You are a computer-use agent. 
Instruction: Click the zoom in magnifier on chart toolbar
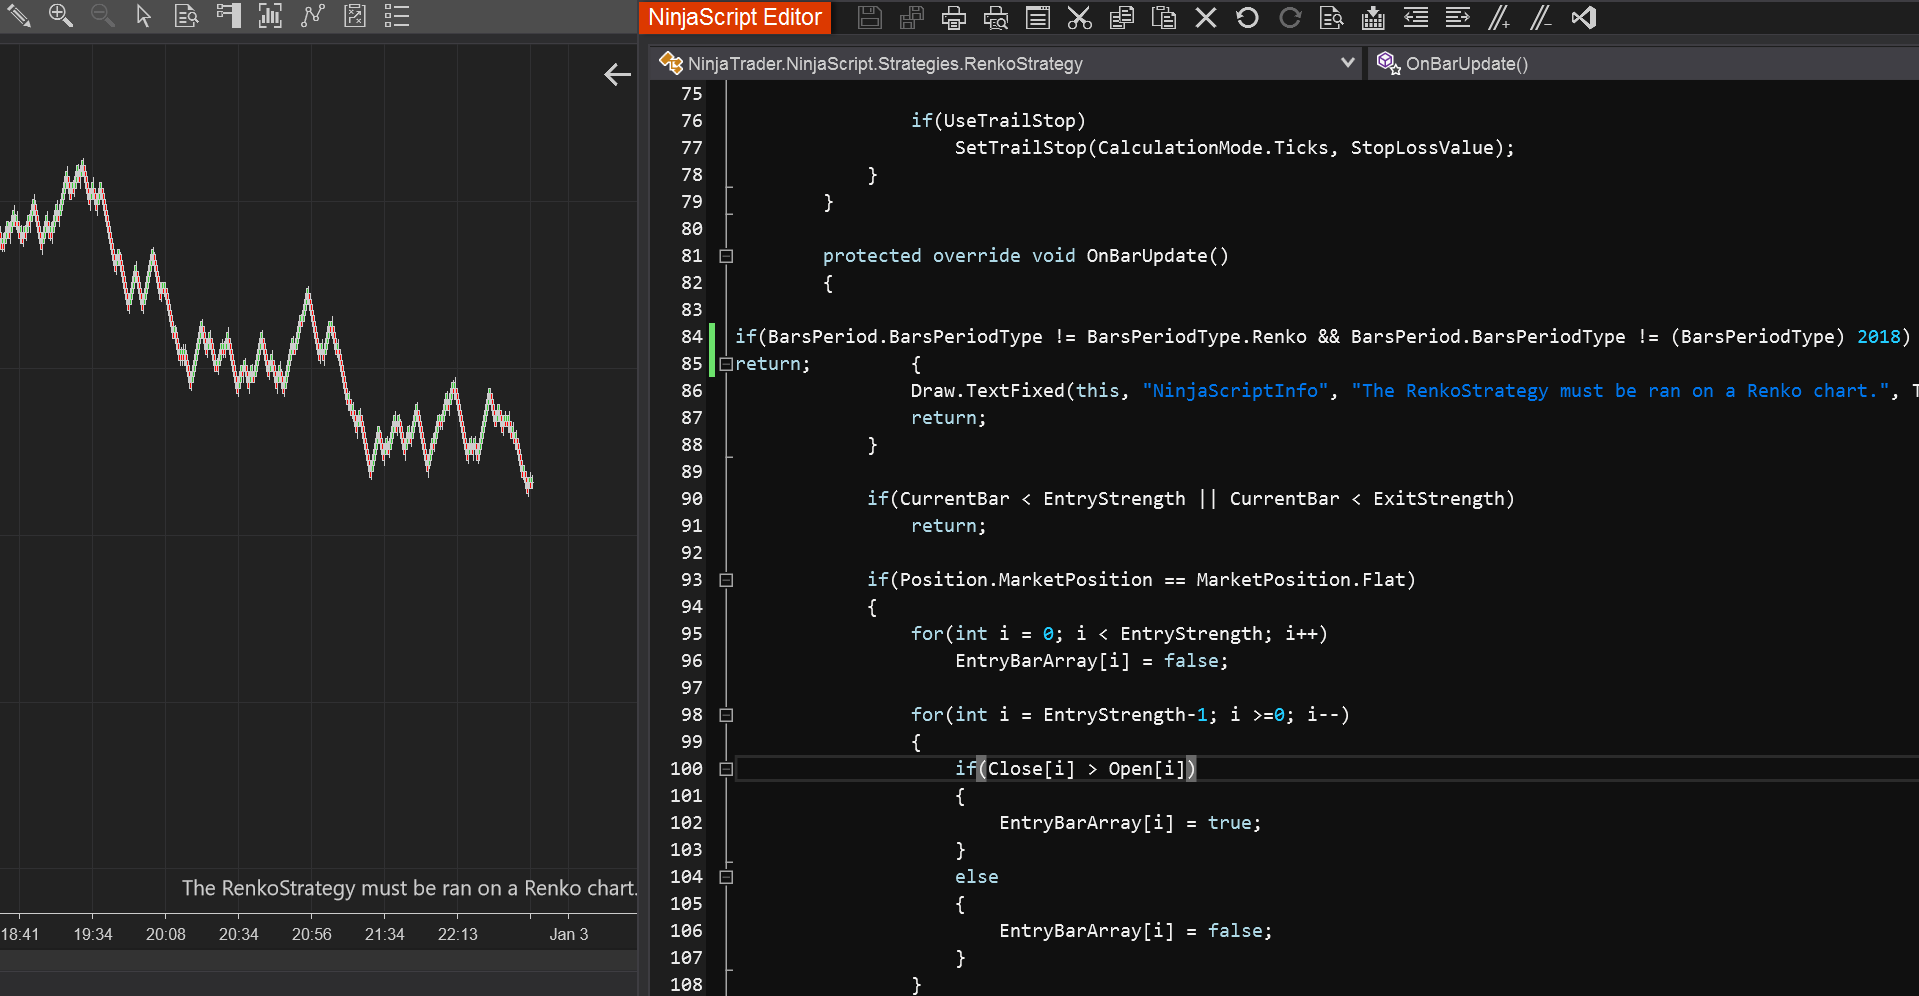(61, 16)
